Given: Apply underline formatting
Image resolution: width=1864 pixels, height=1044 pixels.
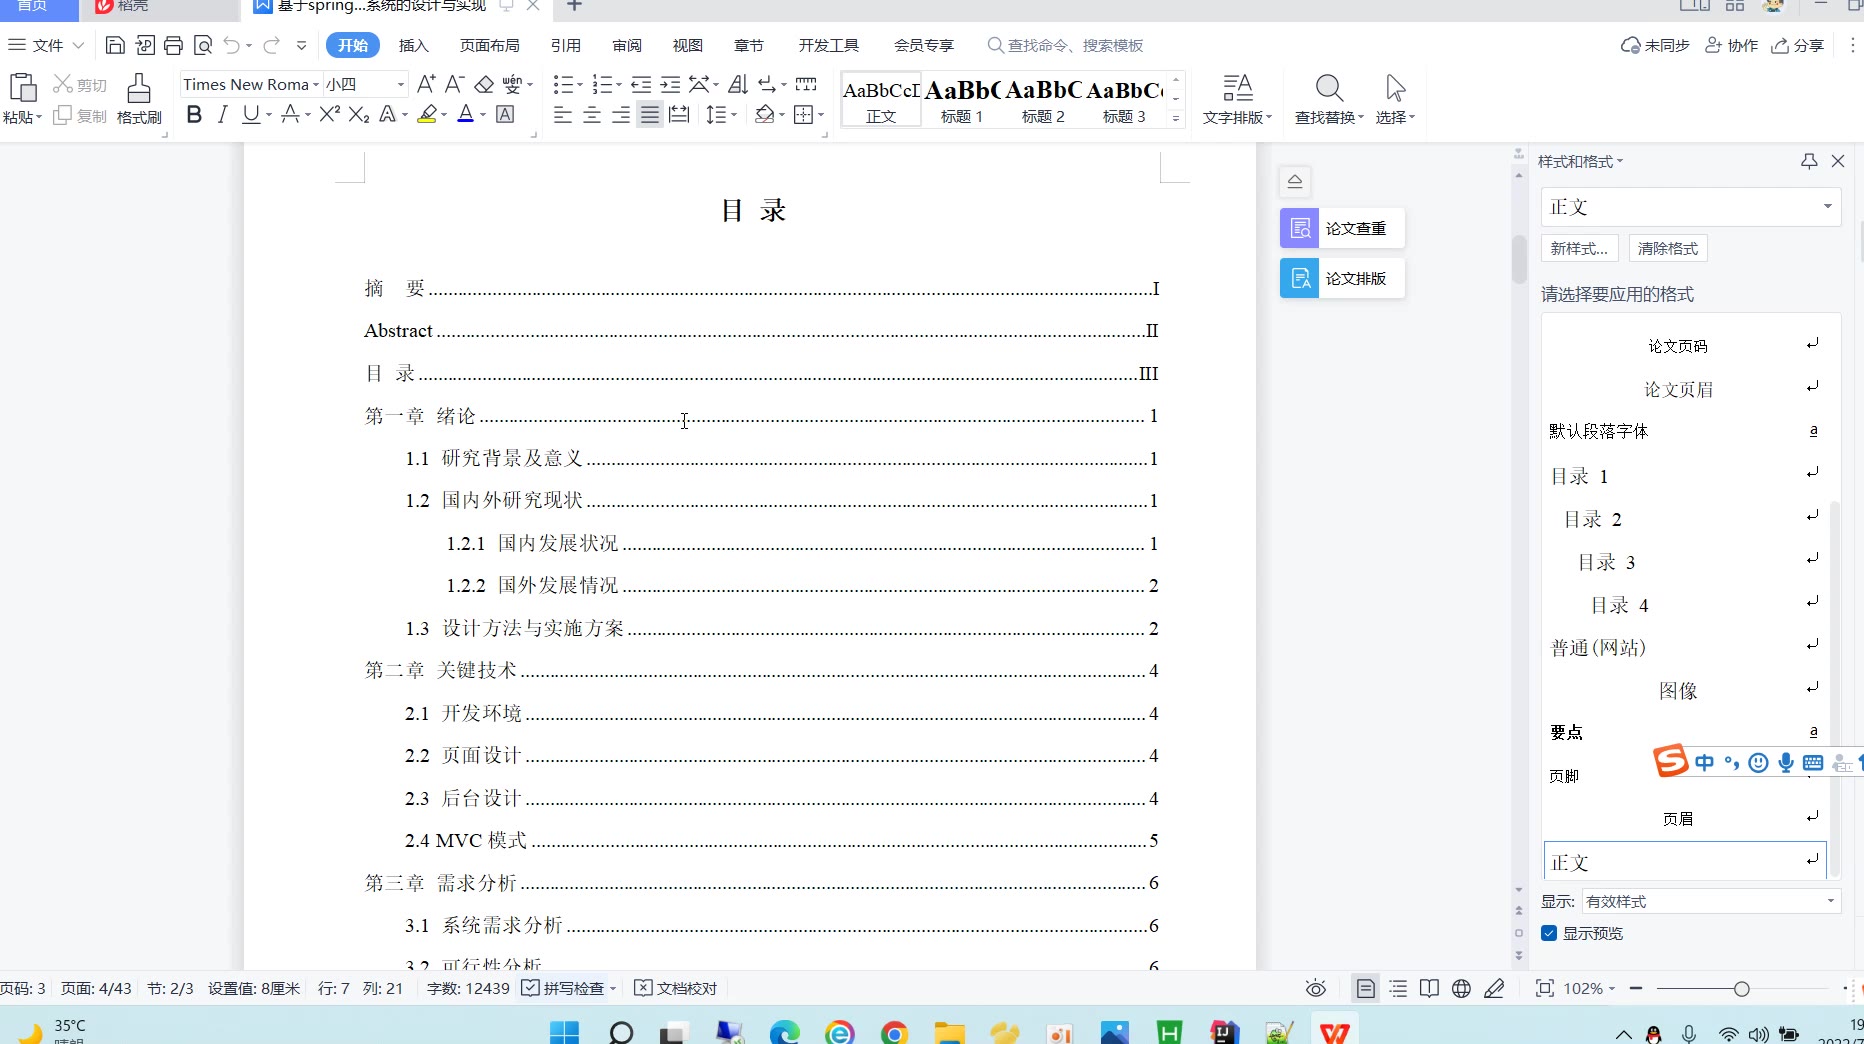Looking at the screenshot, I should click(x=251, y=115).
